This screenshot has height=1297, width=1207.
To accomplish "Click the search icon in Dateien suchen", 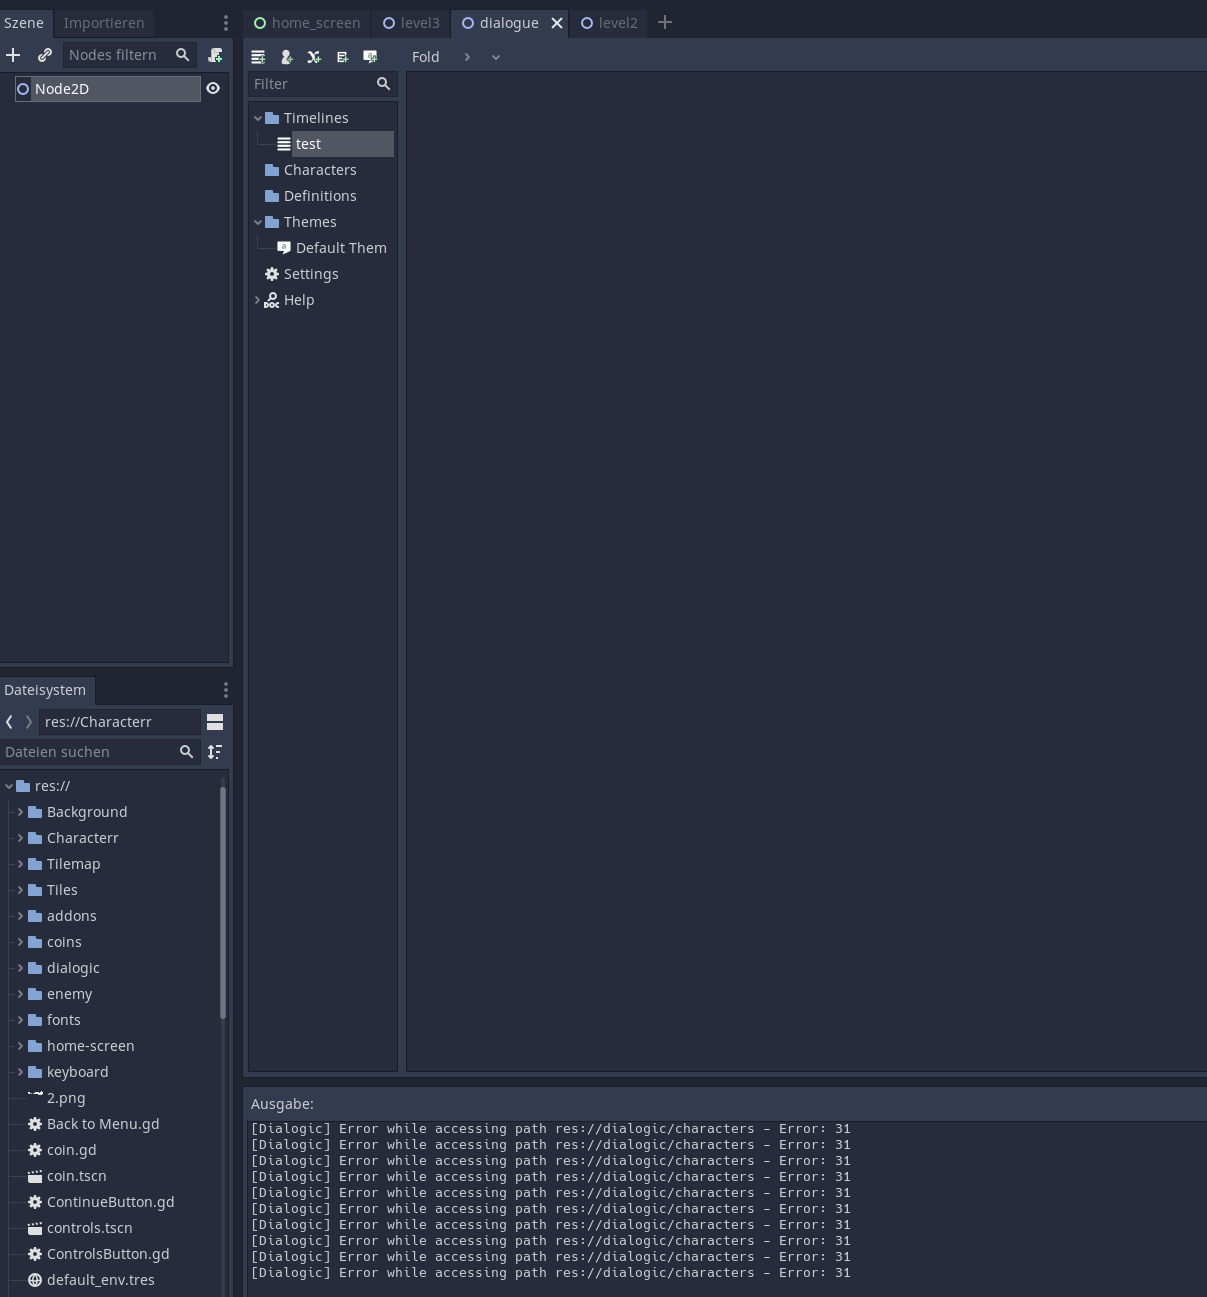I will (x=187, y=751).
